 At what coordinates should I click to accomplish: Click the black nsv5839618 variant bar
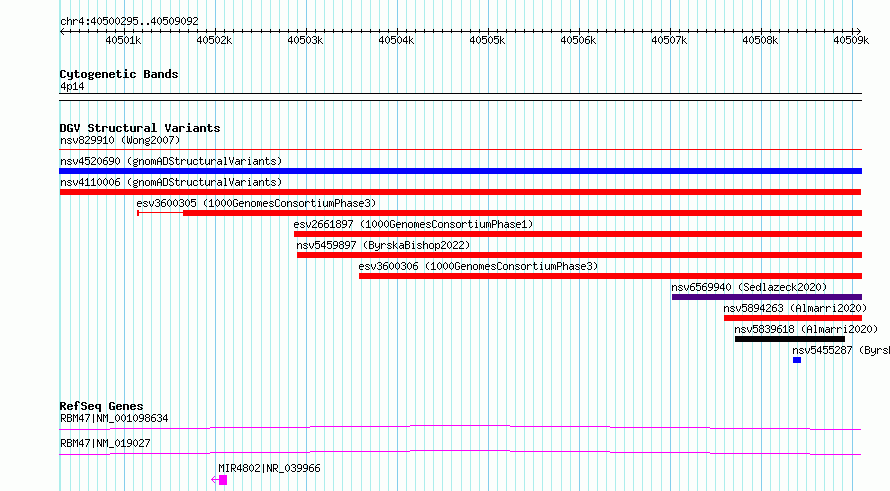pyautogui.click(x=790, y=339)
